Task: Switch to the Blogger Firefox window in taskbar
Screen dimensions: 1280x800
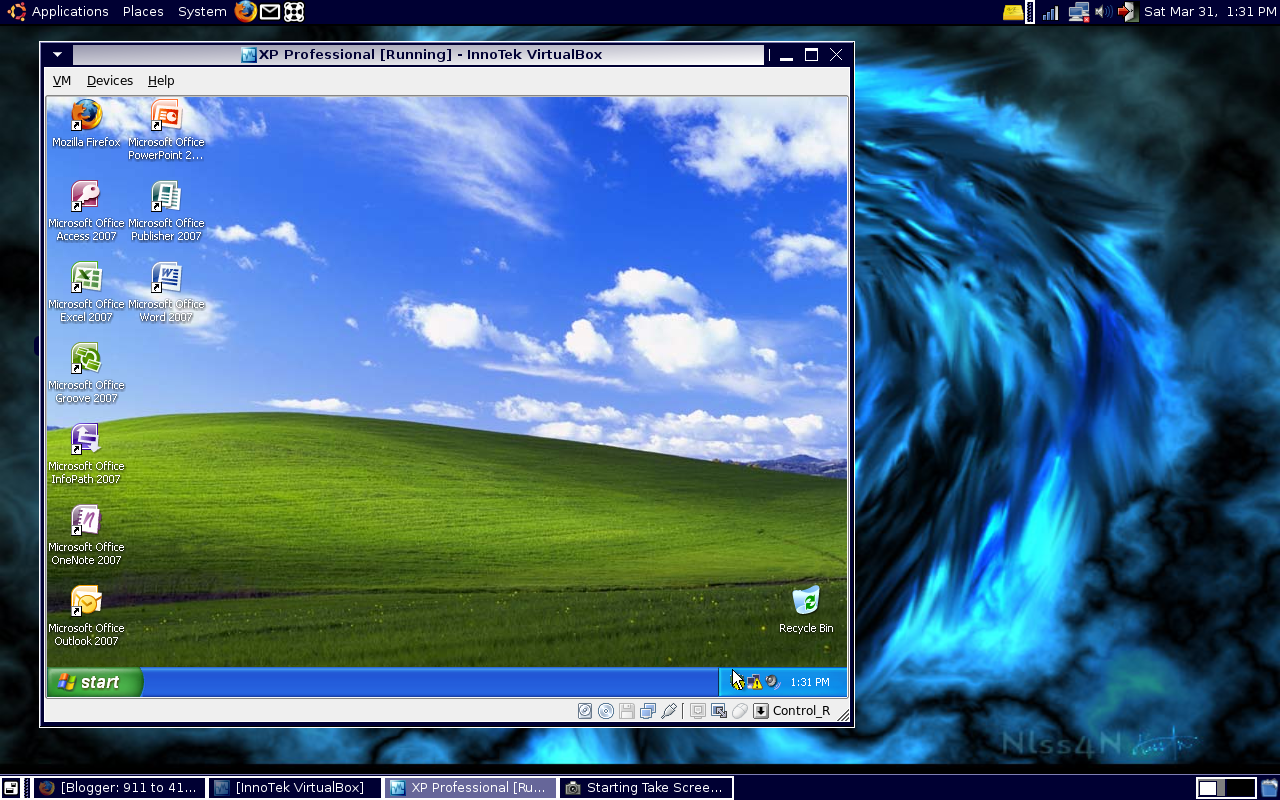Action: pos(120,788)
